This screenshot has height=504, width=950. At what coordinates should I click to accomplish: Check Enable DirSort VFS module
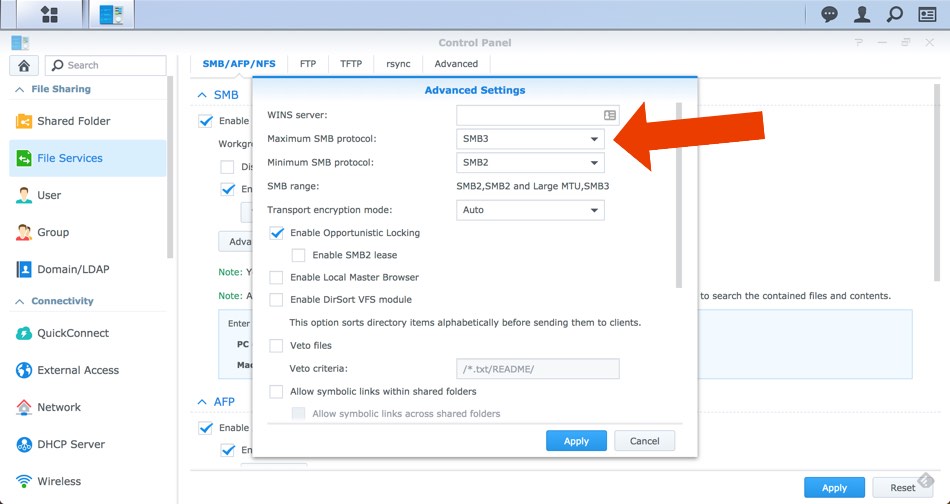tap(276, 300)
